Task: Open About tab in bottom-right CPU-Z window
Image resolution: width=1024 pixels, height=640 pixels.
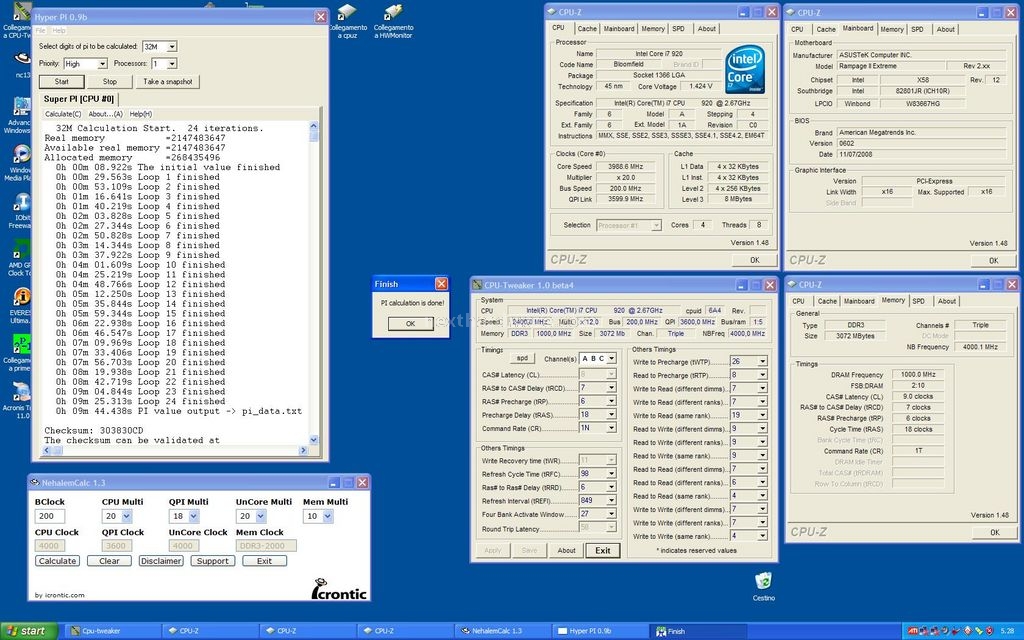Action: click(947, 301)
